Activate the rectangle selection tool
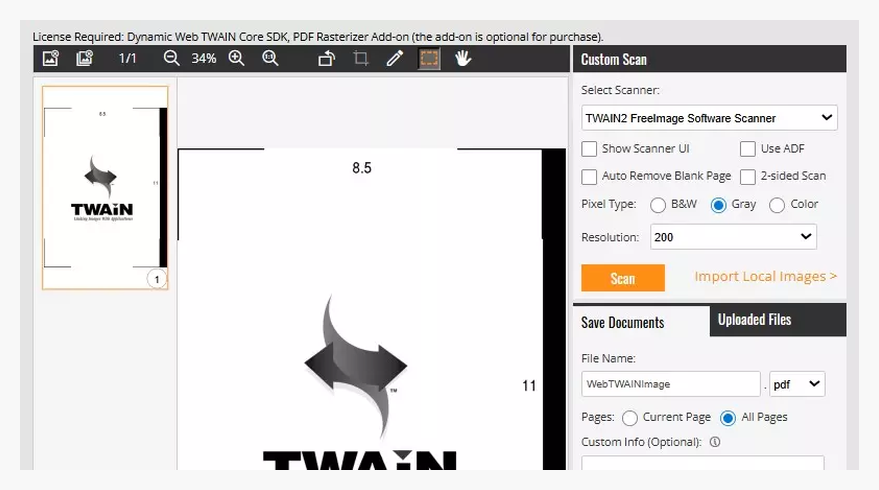 pyautogui.click(x=429, y=58)
